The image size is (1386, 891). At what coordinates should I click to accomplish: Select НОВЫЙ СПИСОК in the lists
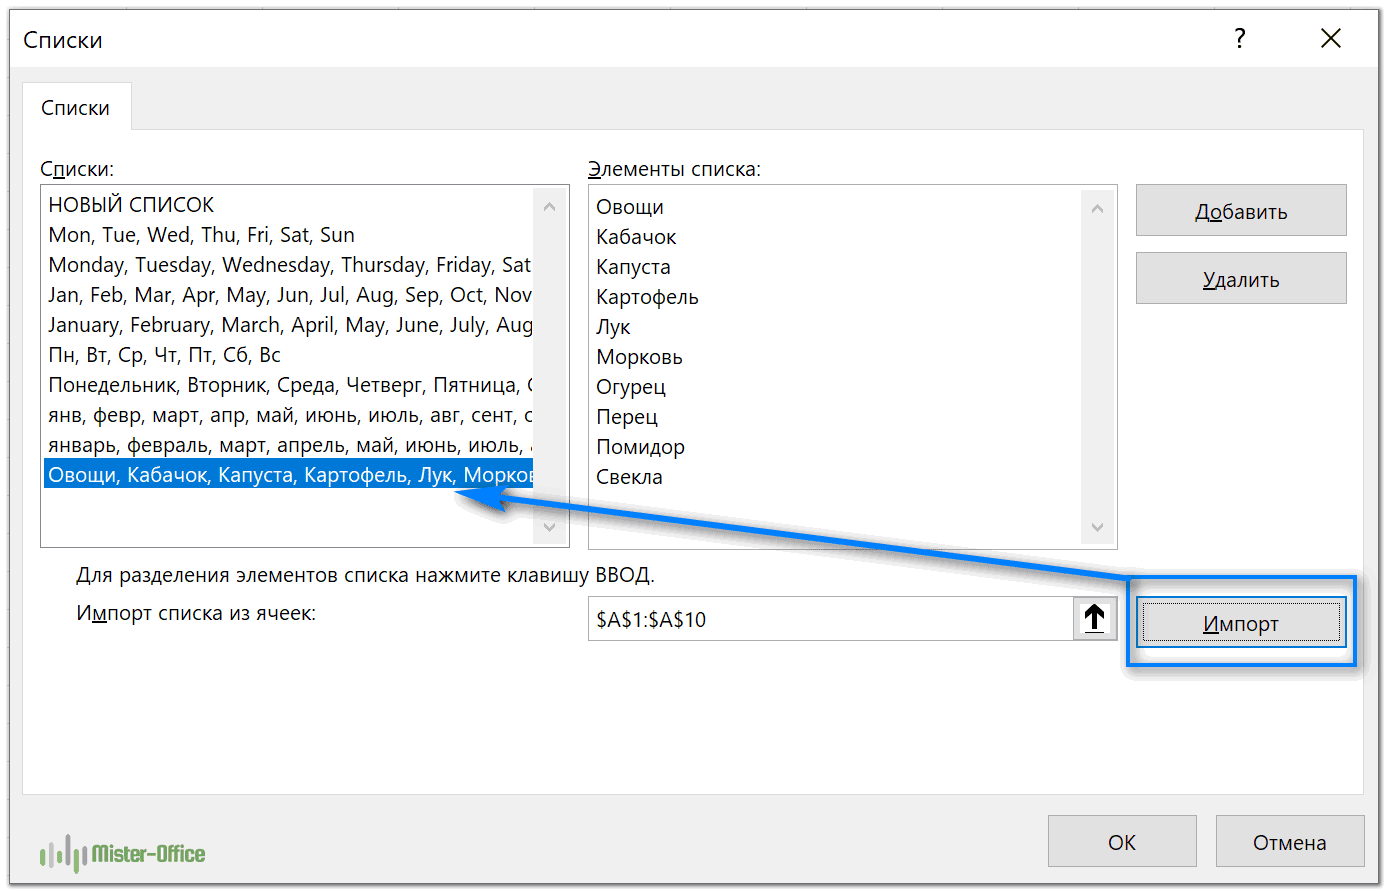pos(131,205)
